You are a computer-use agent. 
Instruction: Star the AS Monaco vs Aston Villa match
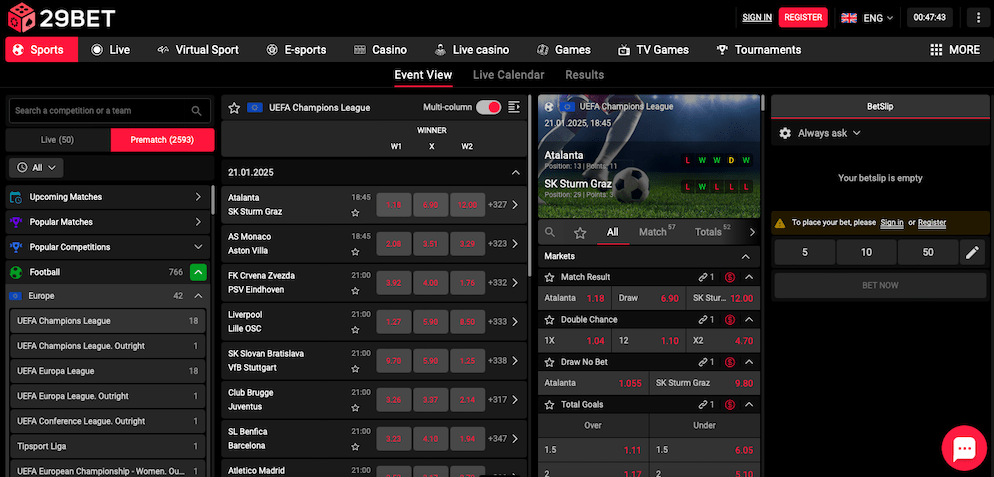tap(356, 252)
